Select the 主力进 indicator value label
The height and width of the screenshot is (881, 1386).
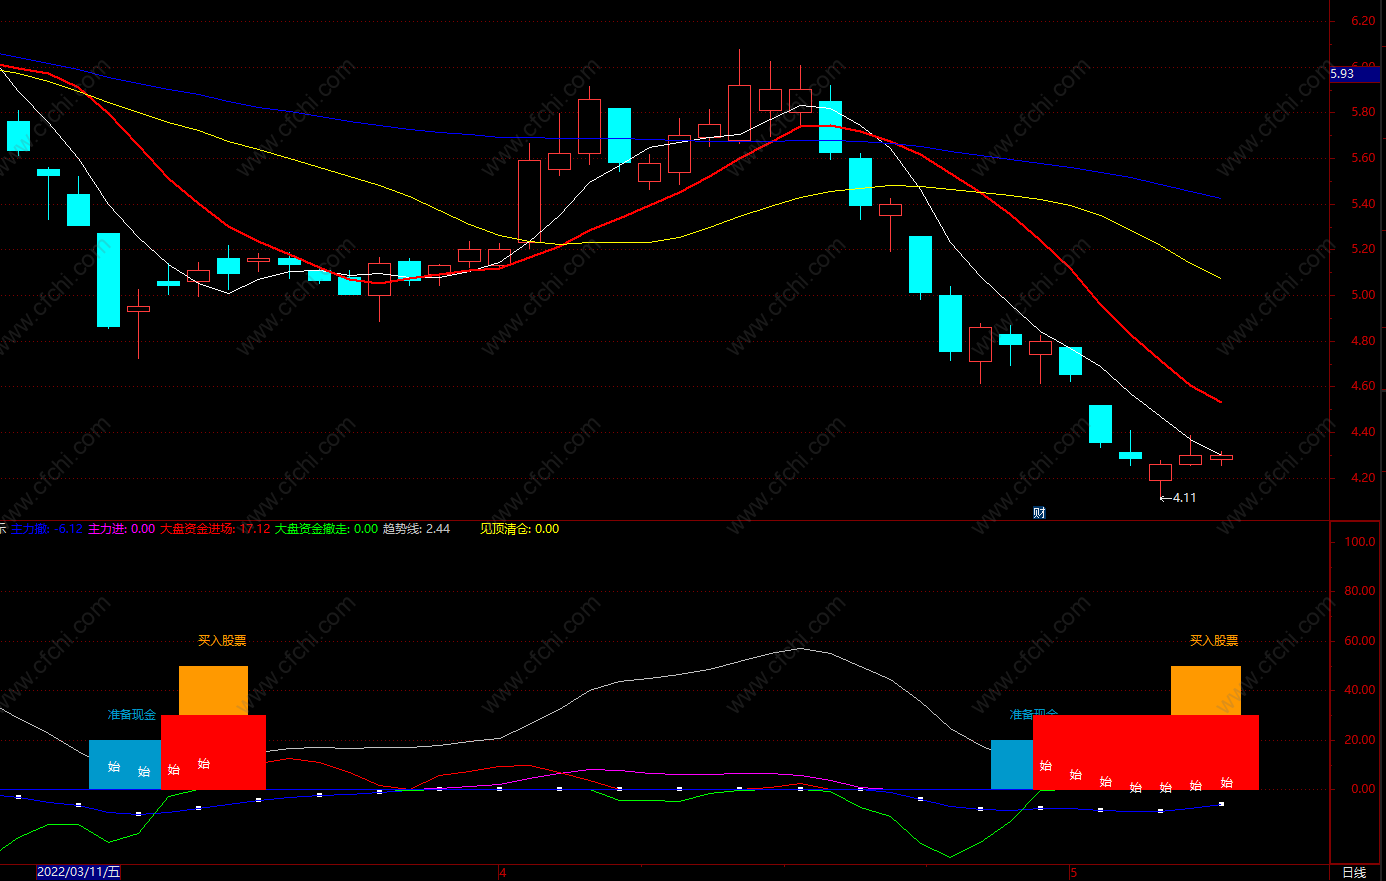point(121,529)
